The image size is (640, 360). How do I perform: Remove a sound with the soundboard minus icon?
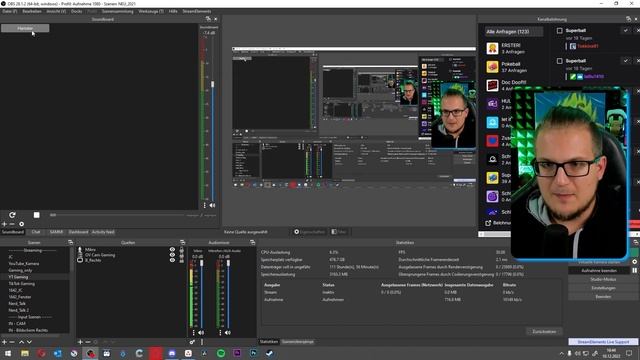point(12,224)
